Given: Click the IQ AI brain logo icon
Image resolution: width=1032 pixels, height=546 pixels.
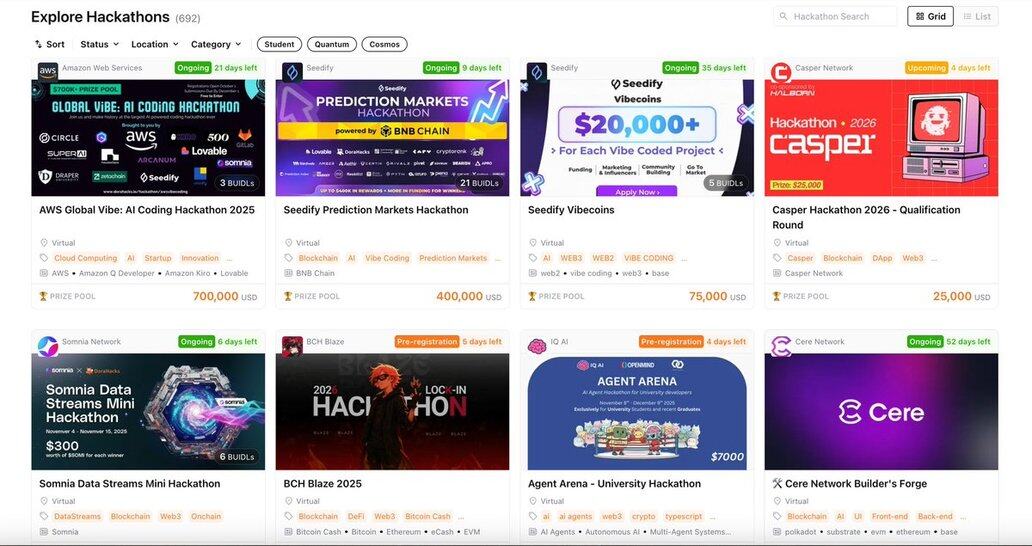Looking at the screenshot, I should click(x=537, y=346).
